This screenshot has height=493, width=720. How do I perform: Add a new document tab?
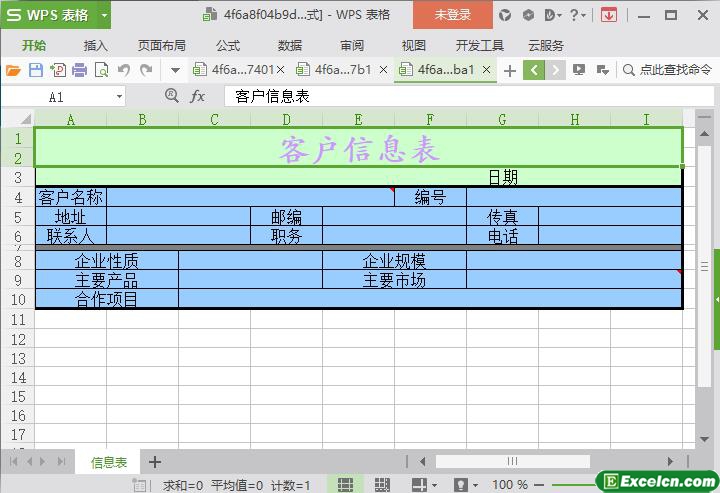coord(510,71)
